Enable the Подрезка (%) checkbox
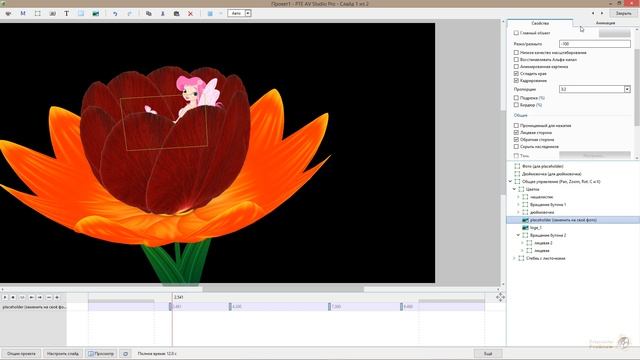Viewport: 640px width, 360px height. tap(516, 98)
